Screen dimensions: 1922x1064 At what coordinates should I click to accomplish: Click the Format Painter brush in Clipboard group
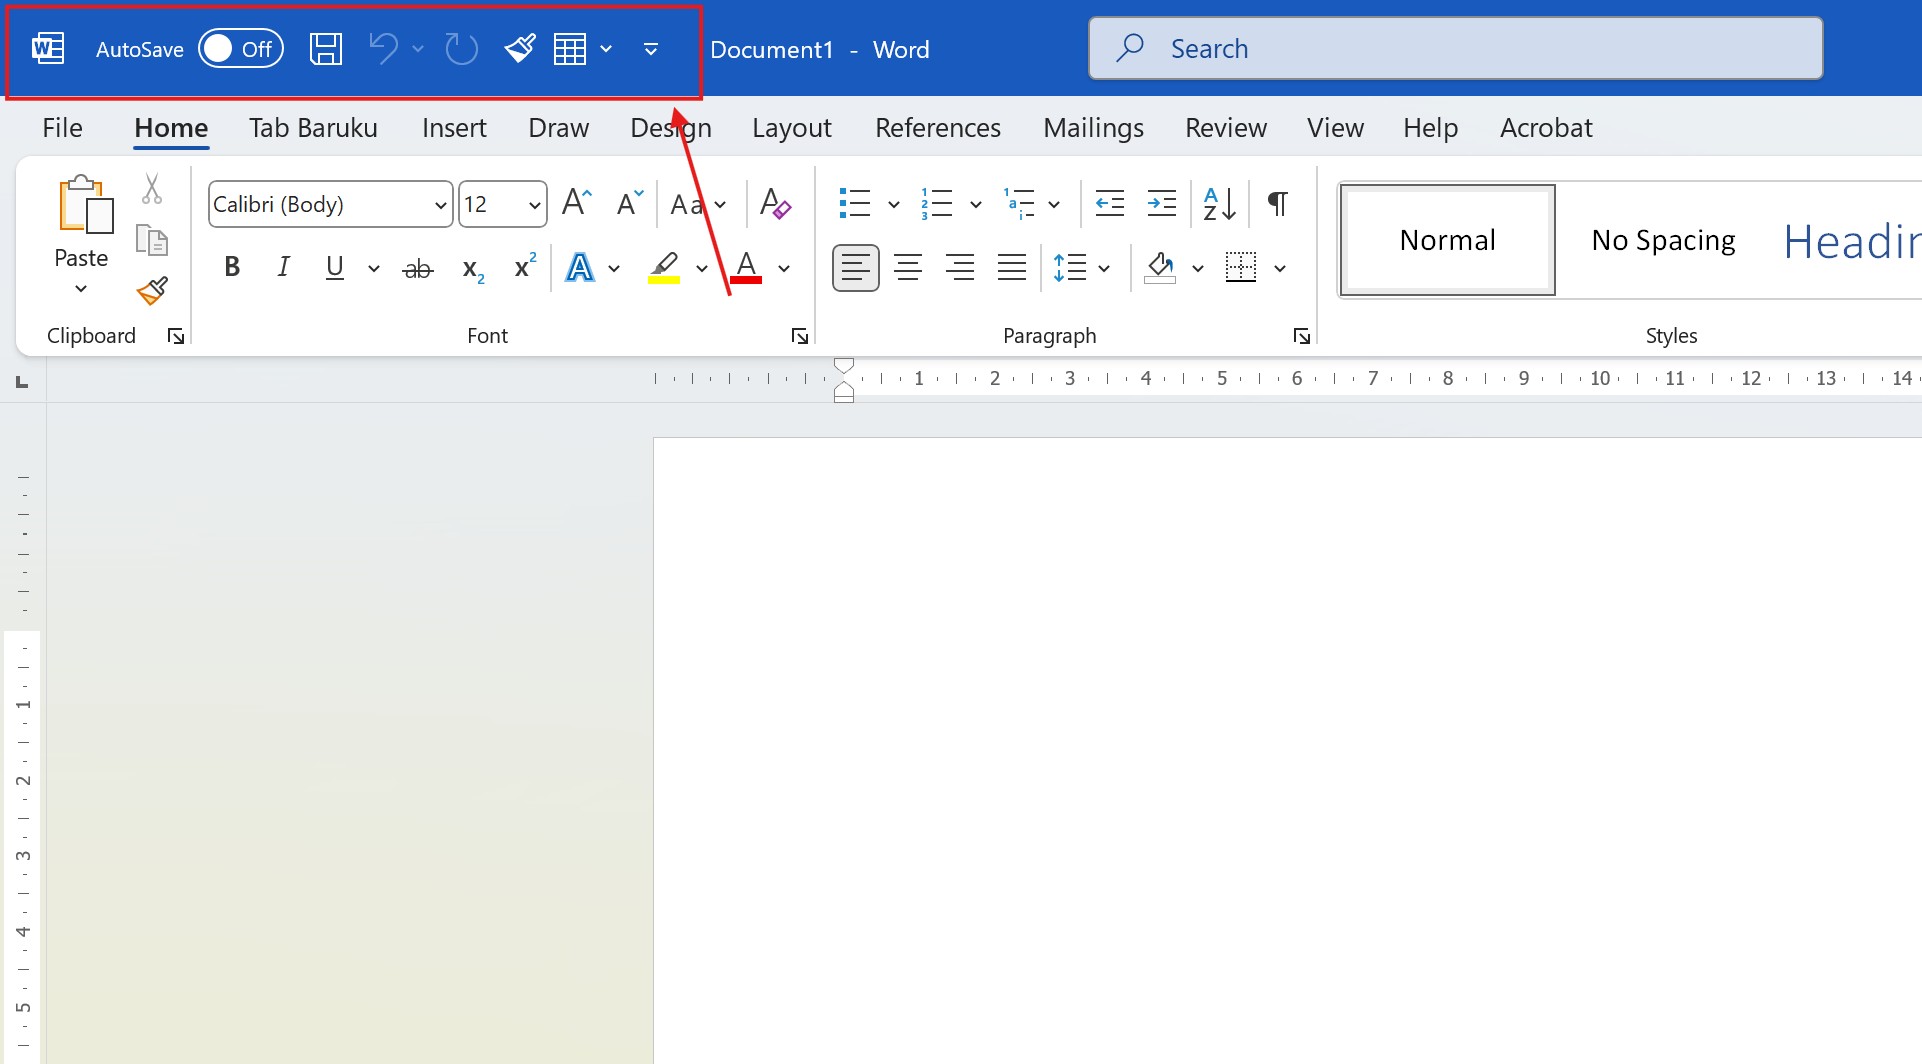152,291
